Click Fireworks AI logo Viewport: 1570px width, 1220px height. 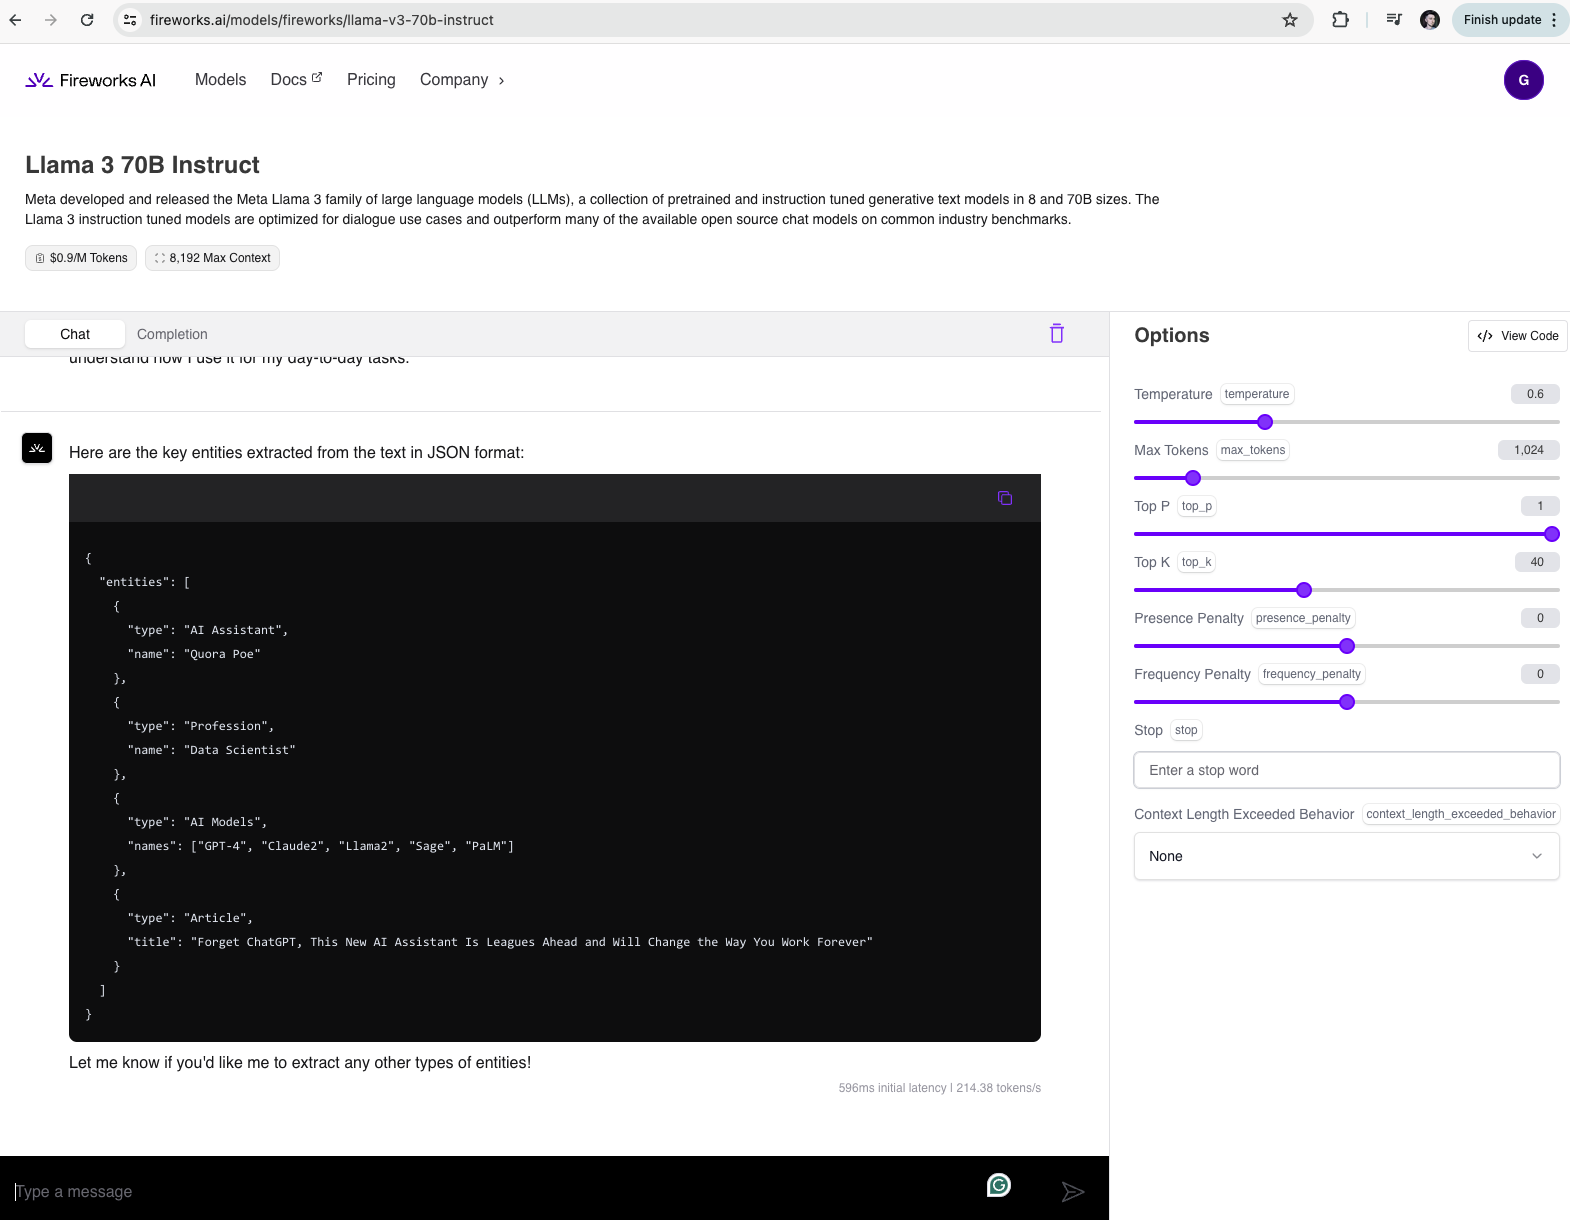tap(91, 80)
